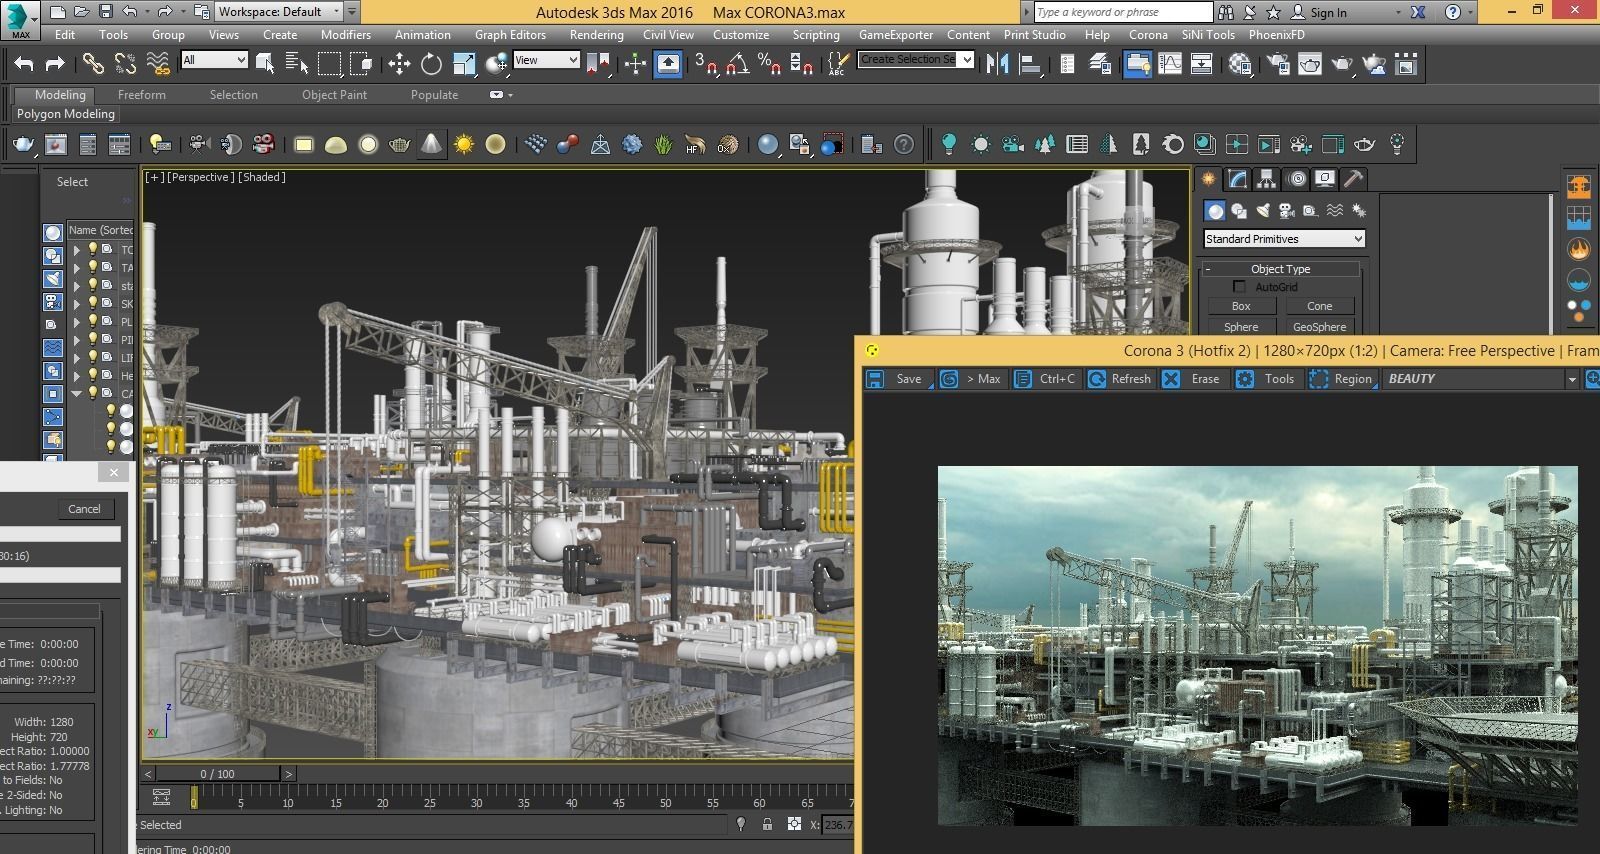Activate the Select and Link tool
1600x854 pixels.
coord(93,64)
